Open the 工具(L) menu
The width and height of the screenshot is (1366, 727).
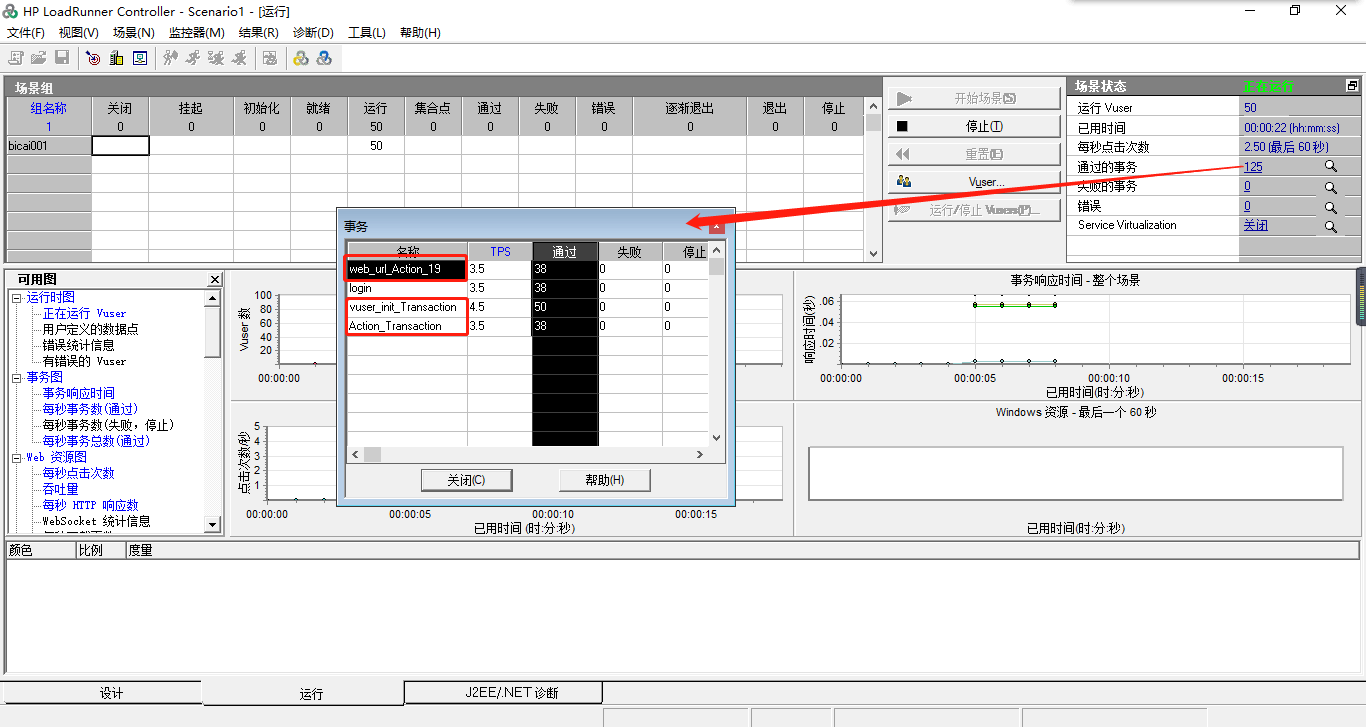click(x=365, y=32)
